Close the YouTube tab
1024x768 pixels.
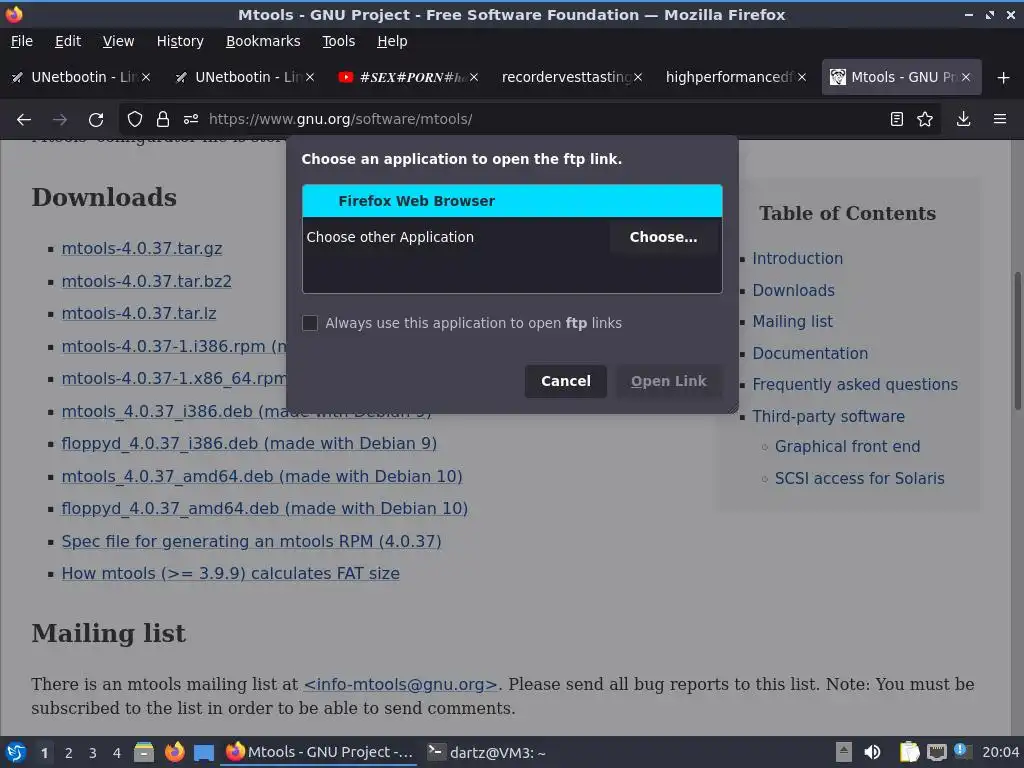474,77
